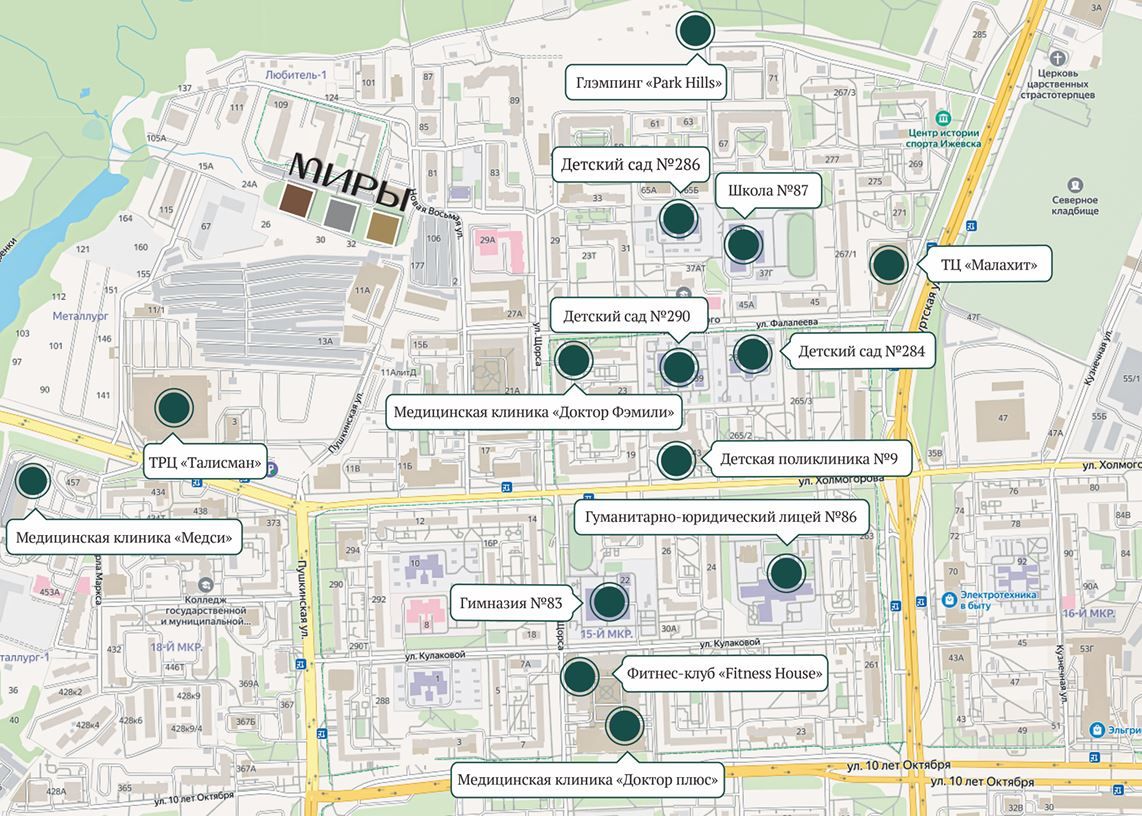Select the Гимназия №83 map pin
This screenshot has height=816, width=1142.
(x=608, y=601)
